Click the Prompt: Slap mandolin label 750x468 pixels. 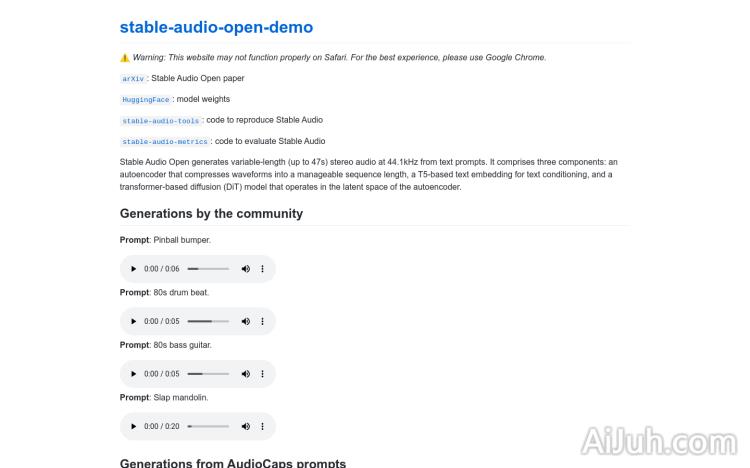164,398
